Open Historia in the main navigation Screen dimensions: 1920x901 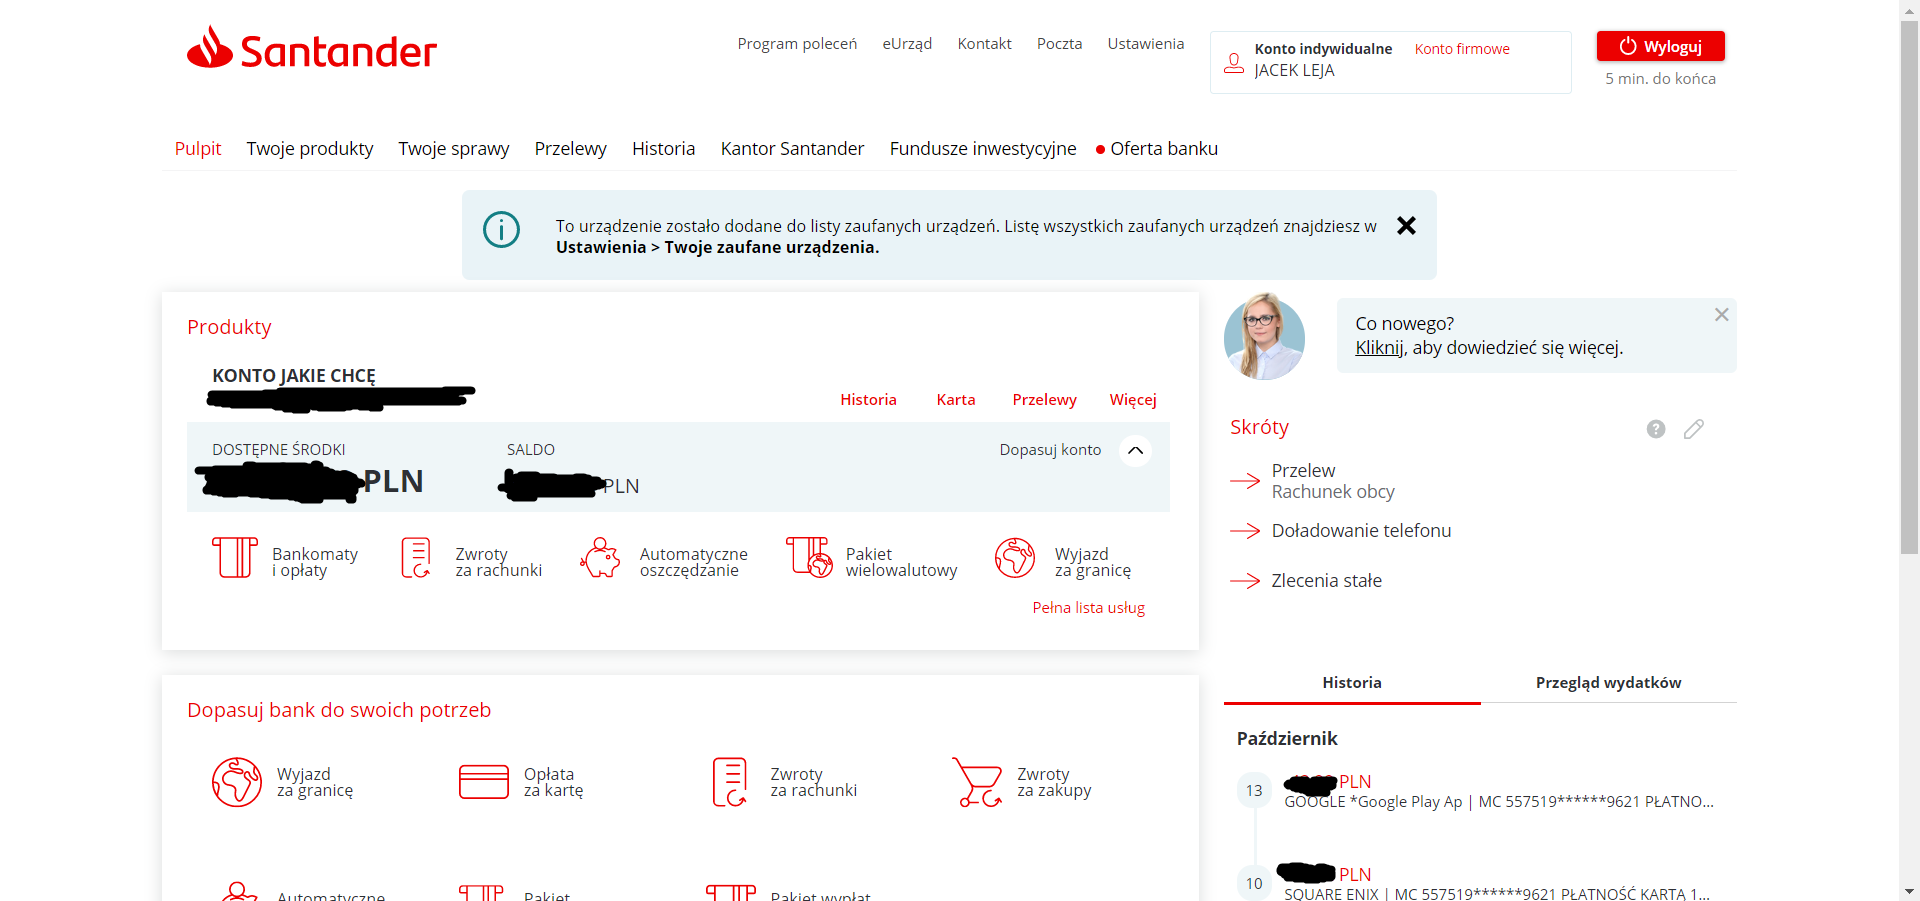[x=663, y=149]
